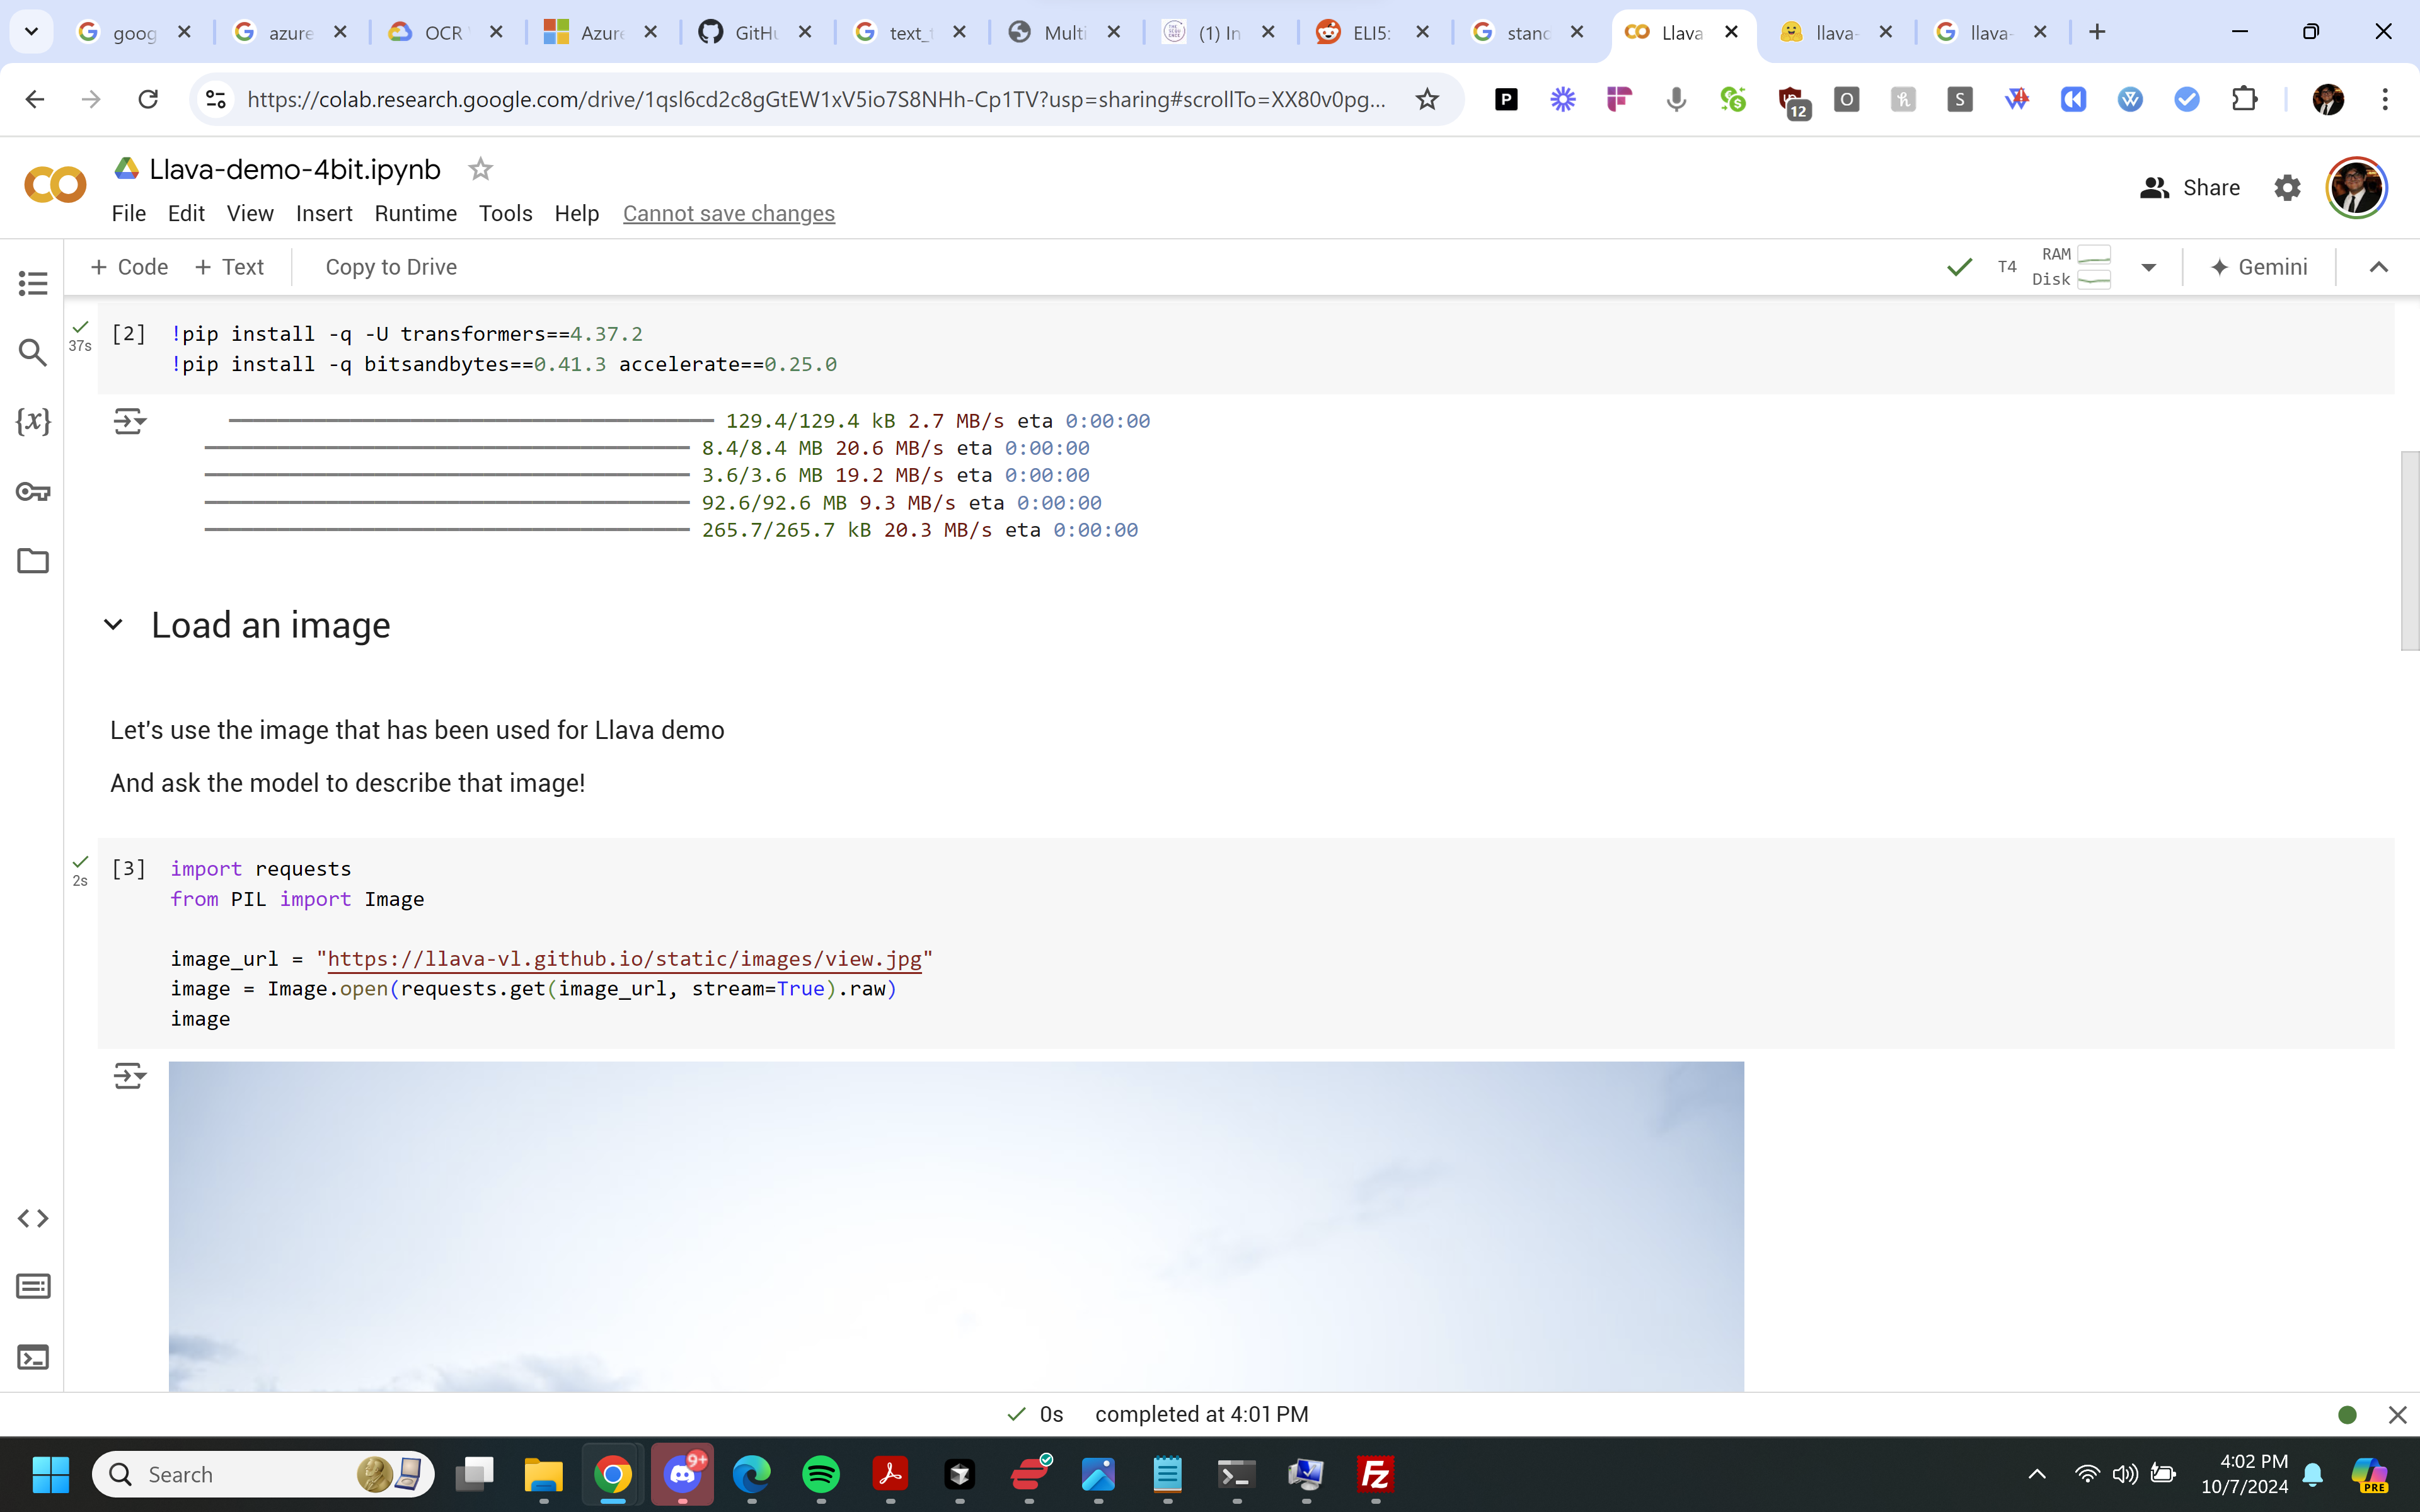This screenshot has height=1512, width=2420.
Task: Click the browser address bar URL
Action: (x=815, y=99)
